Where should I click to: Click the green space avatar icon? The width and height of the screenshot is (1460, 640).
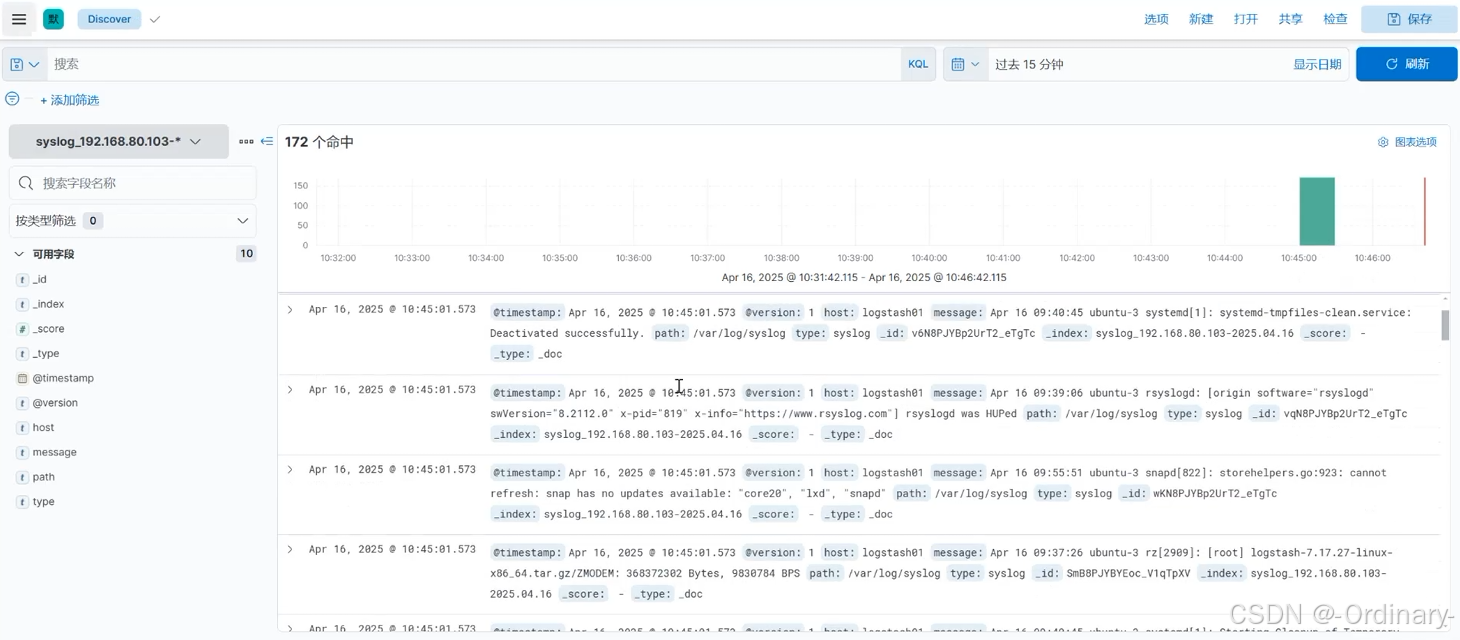coord(53,19)
